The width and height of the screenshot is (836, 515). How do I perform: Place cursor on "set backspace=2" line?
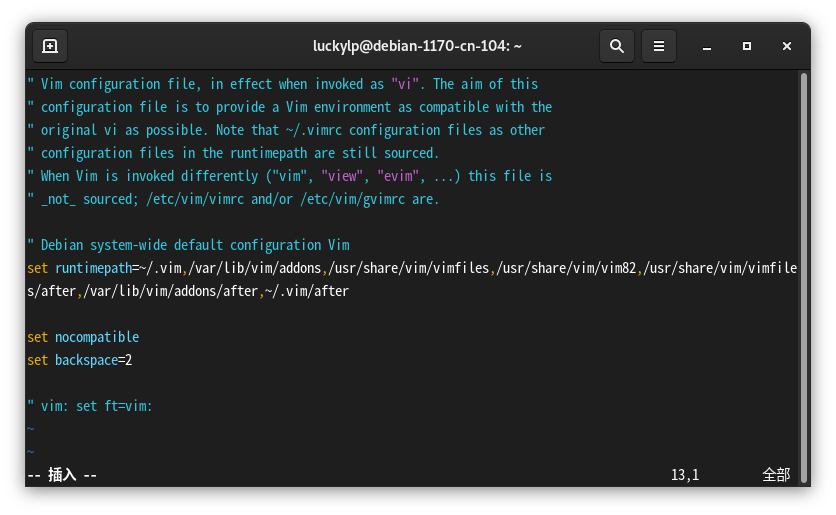(80, 360)
